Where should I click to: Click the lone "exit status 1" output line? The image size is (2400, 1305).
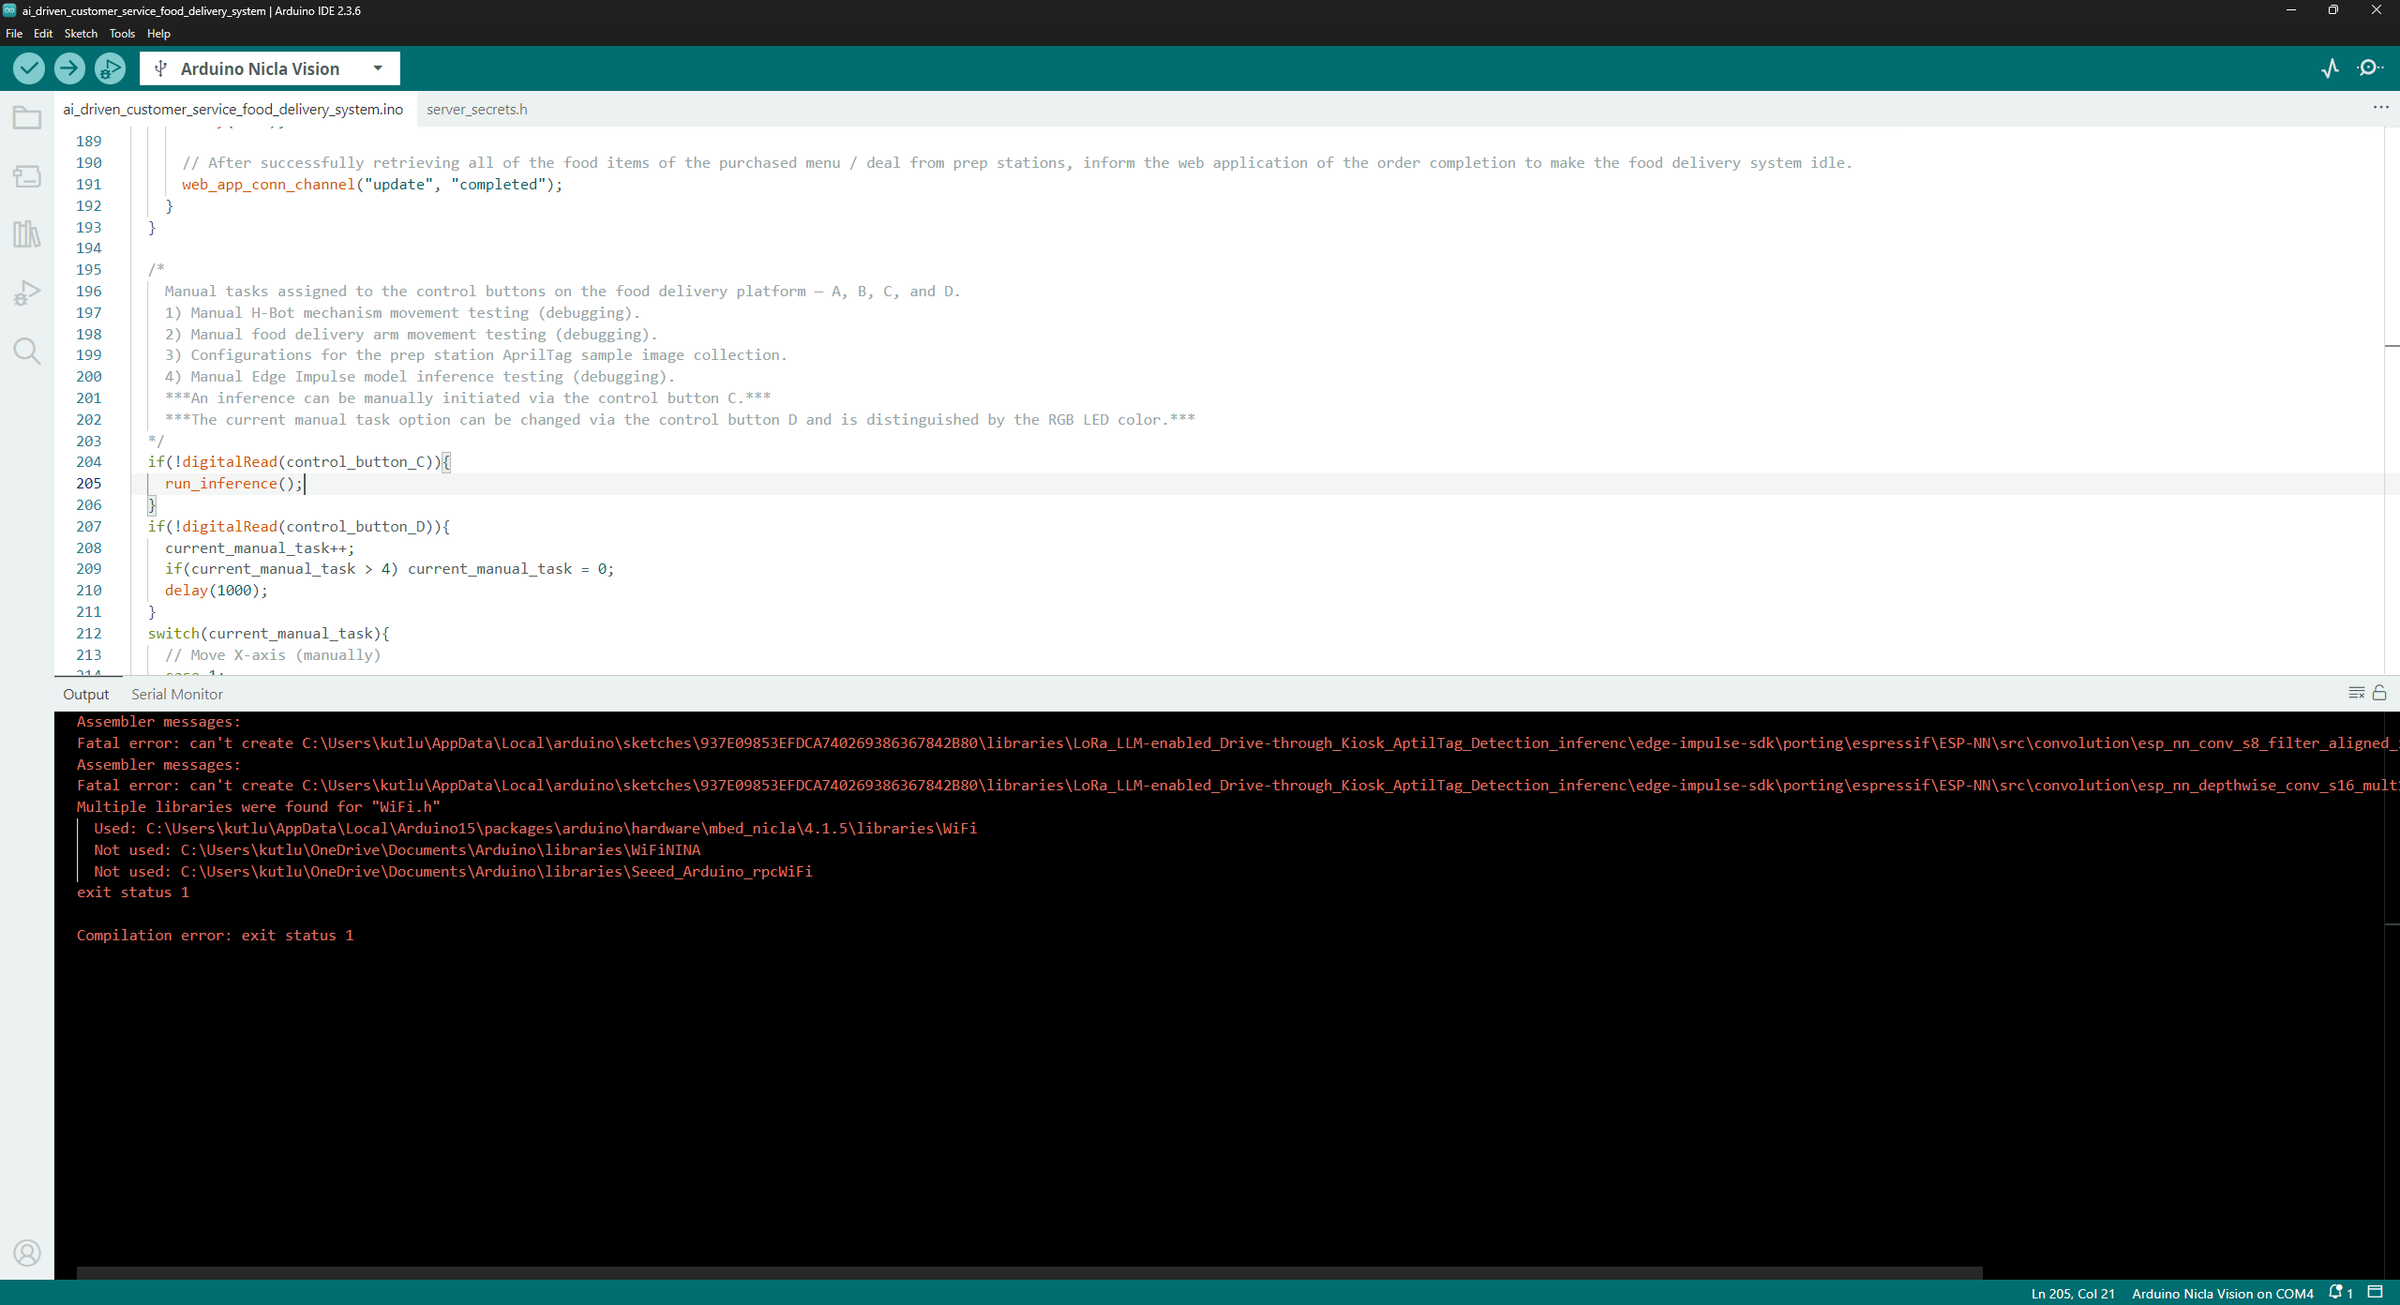[133, 893]
